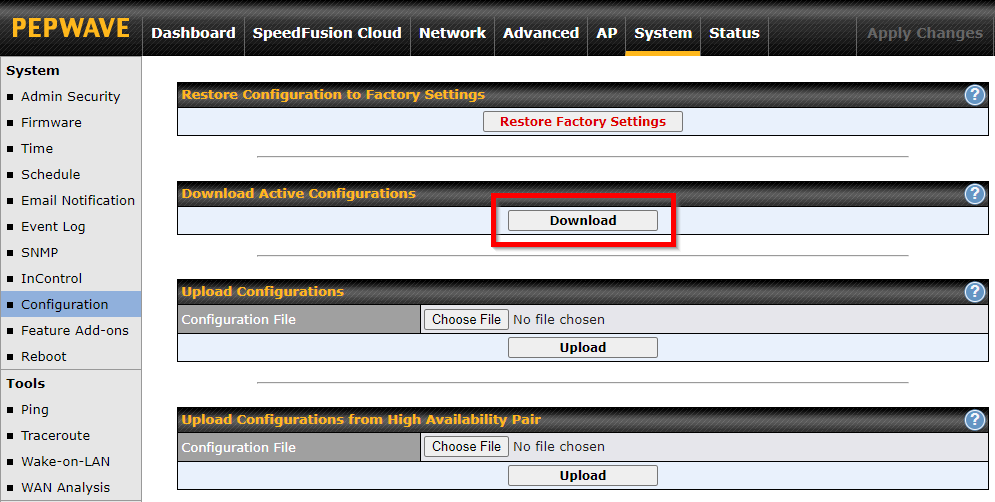Choose File under Upload Configurations
Screen dimensions: 995x502
pos(466,319)
